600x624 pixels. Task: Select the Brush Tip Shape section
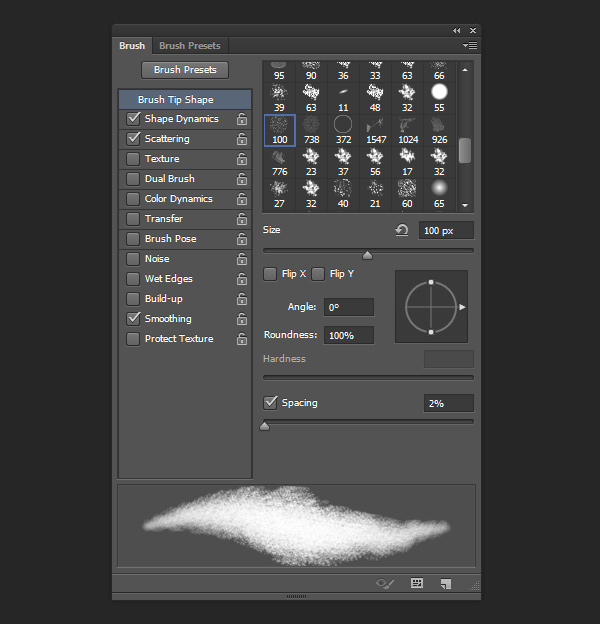[176, 100]
